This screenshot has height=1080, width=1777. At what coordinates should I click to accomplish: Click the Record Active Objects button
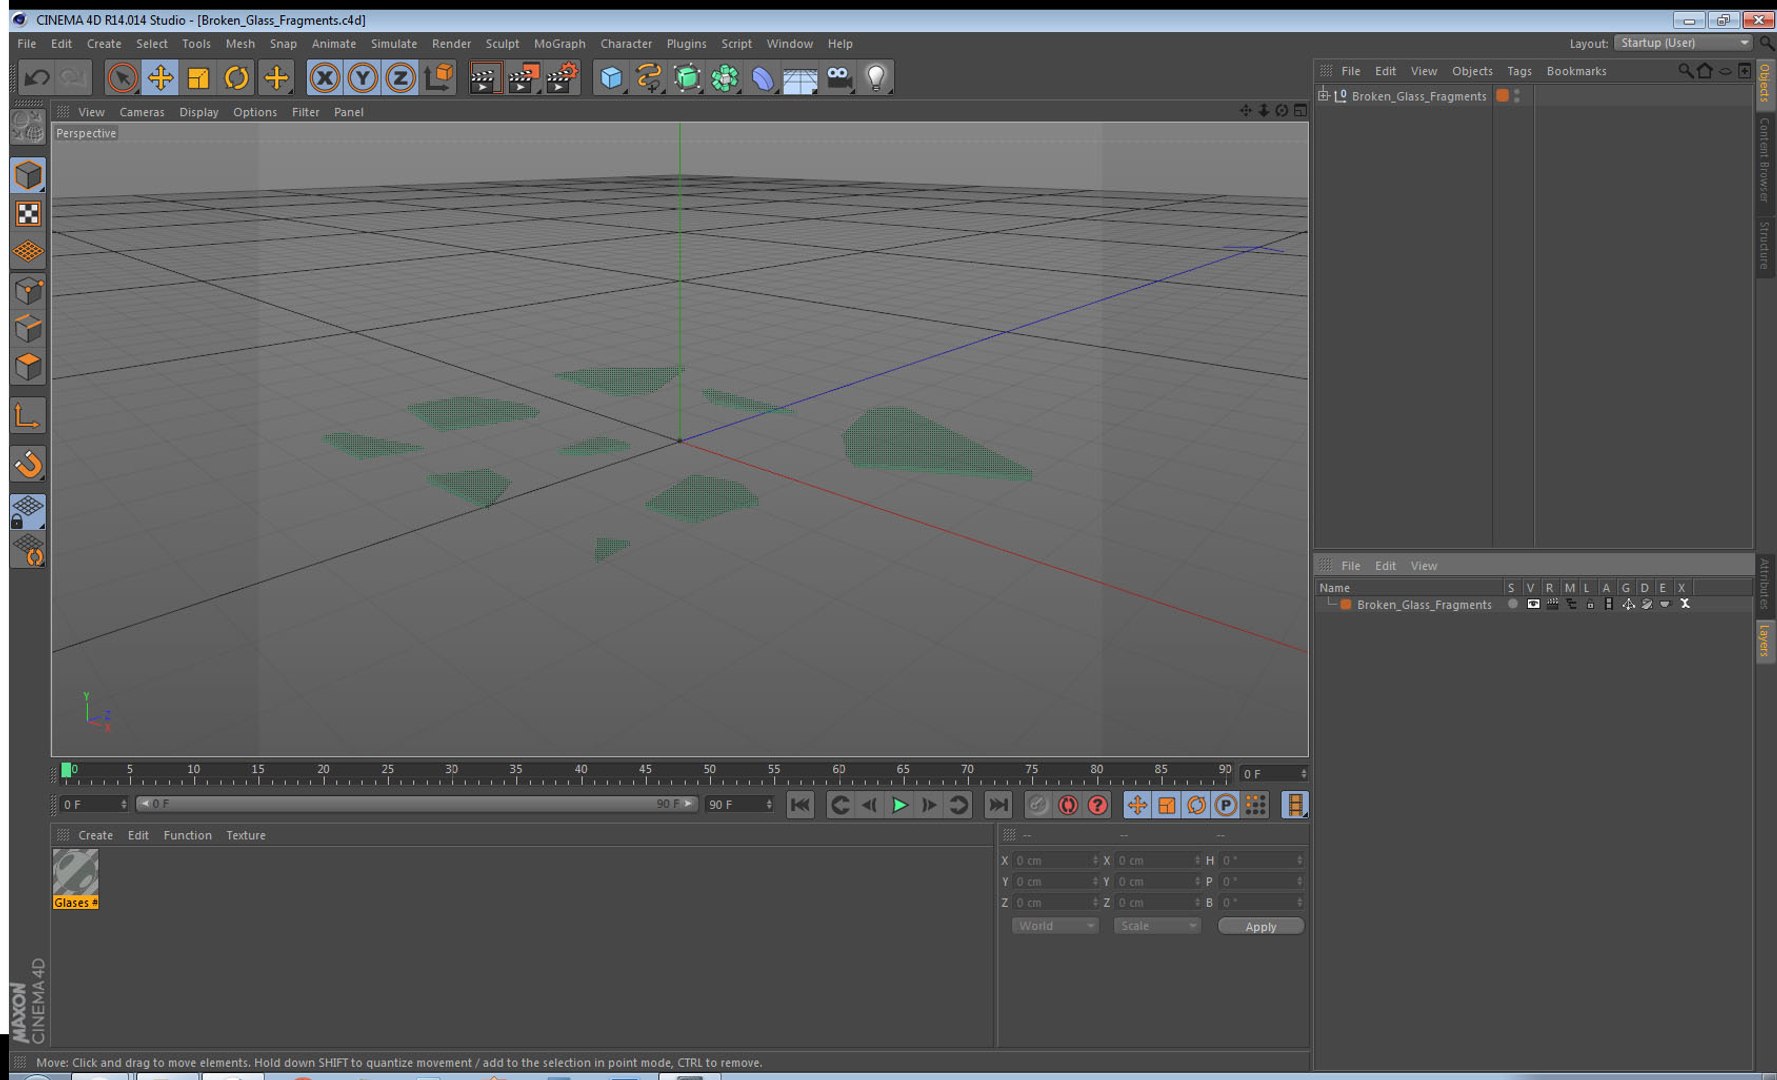tap(1038, 805)
